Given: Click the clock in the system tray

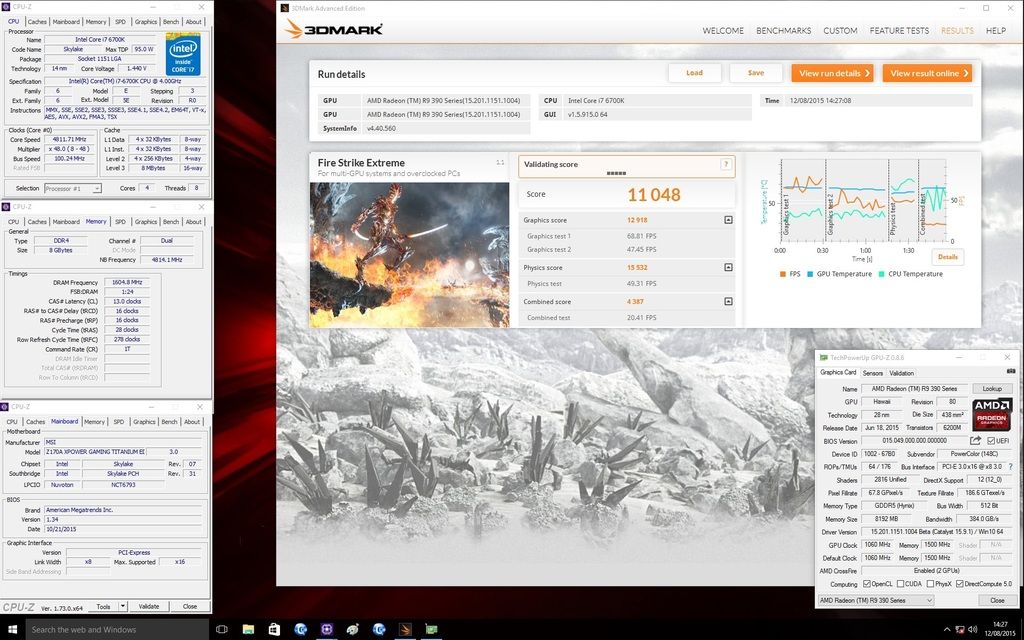Looking at the screenshot, I should (x=1000, y=630).
